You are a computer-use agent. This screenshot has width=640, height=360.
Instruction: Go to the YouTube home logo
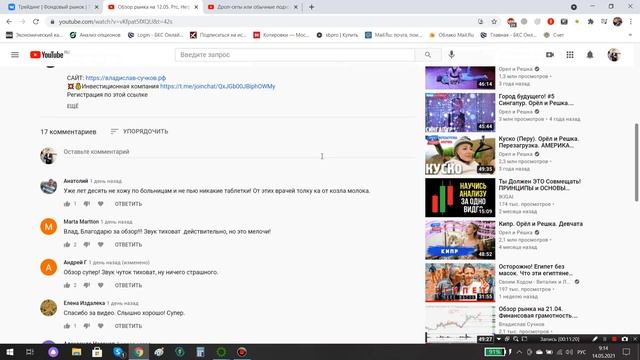click(47, 55)
